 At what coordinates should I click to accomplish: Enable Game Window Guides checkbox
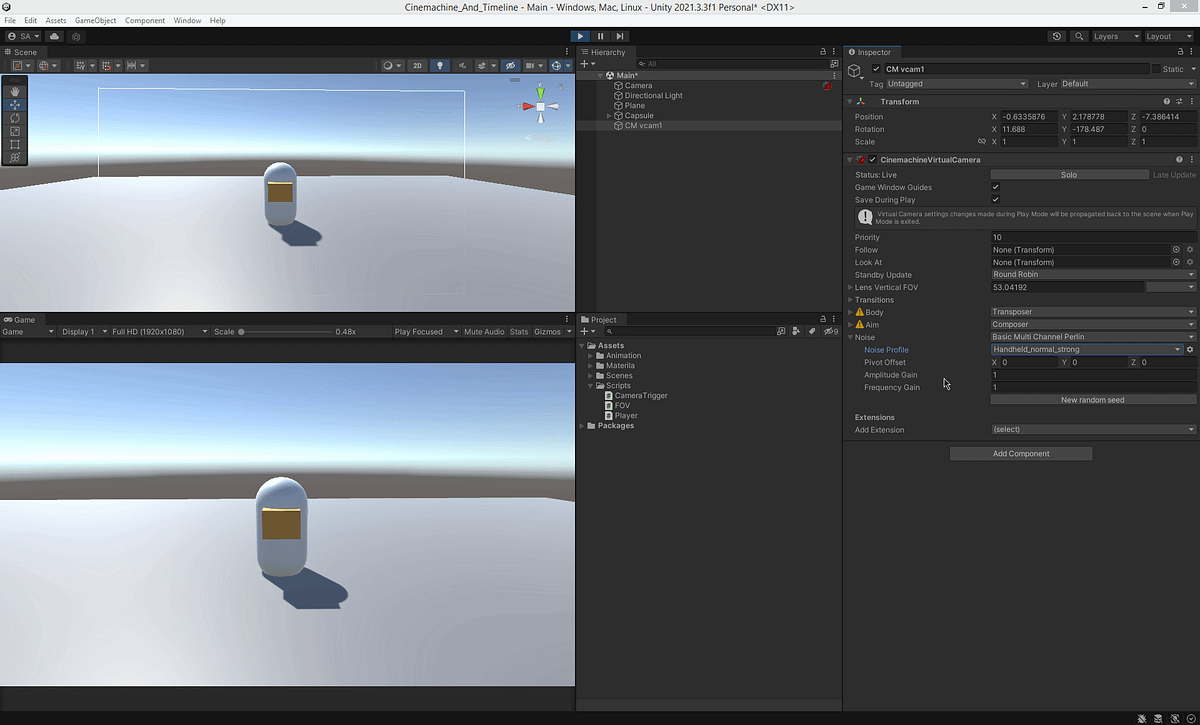pyautogui.click(x=996, y=187)
